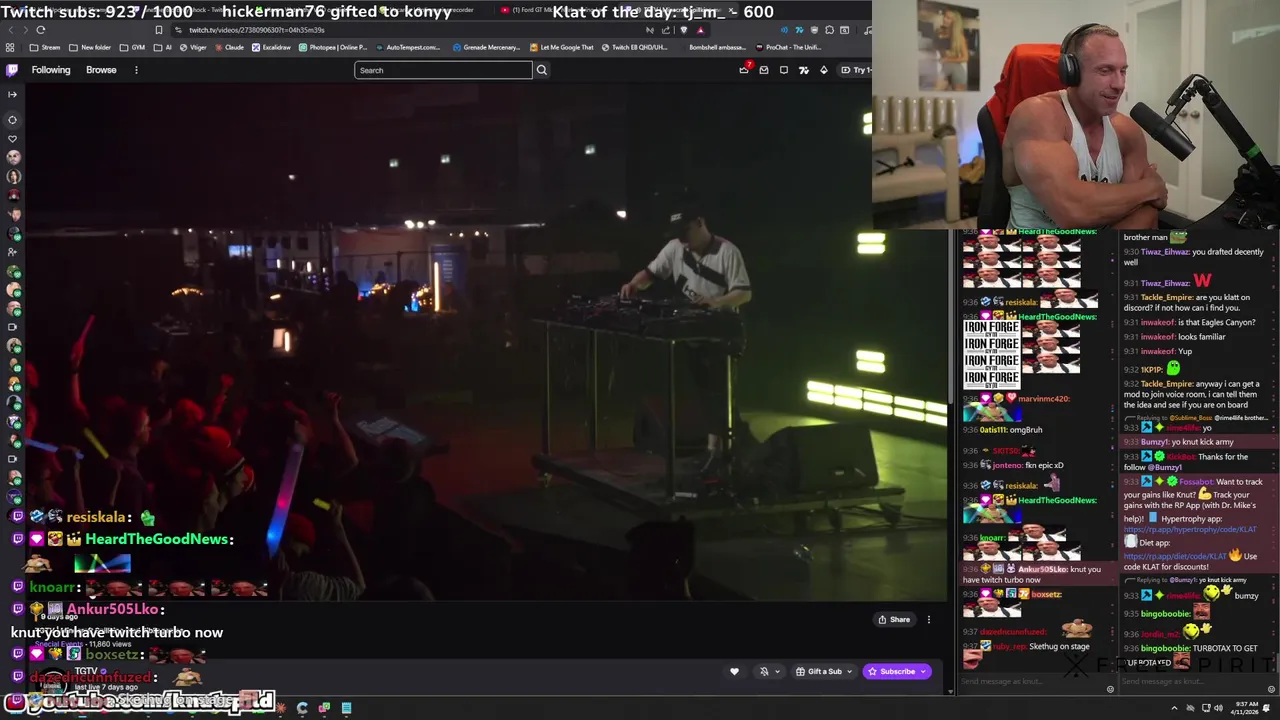Viewport: 1280px width, 720px height.
Task: Open the video options three-dot menu next to Share
Action: point(929,620)
